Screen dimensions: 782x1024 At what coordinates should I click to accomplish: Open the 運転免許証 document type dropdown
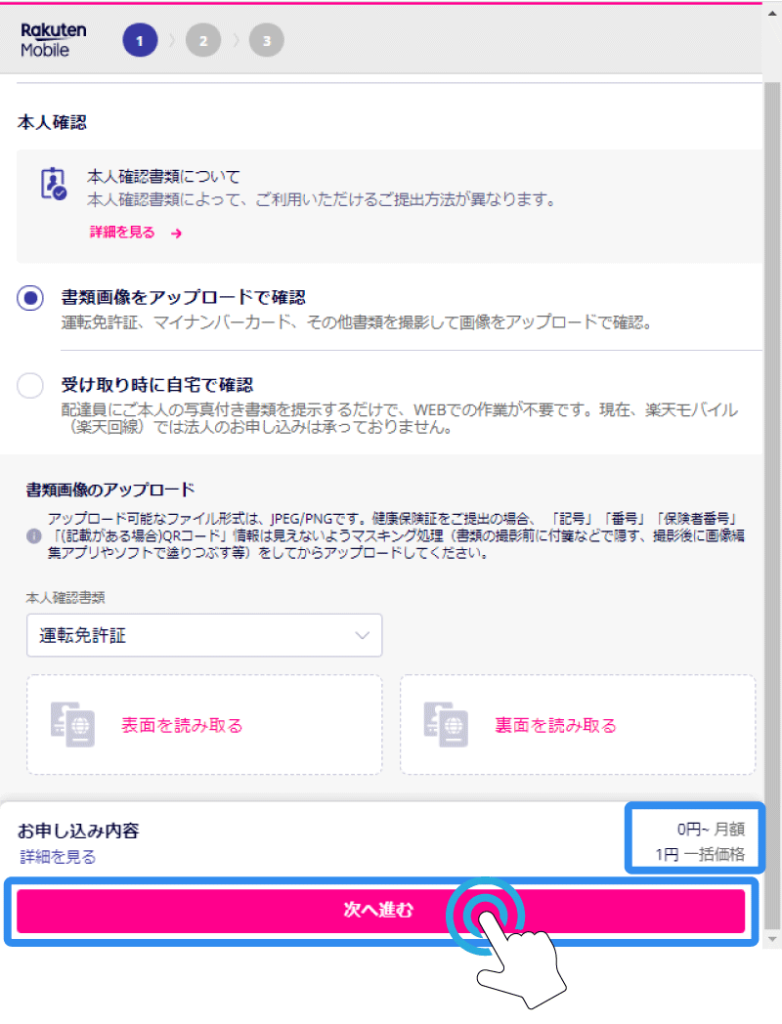pos(204,635)
